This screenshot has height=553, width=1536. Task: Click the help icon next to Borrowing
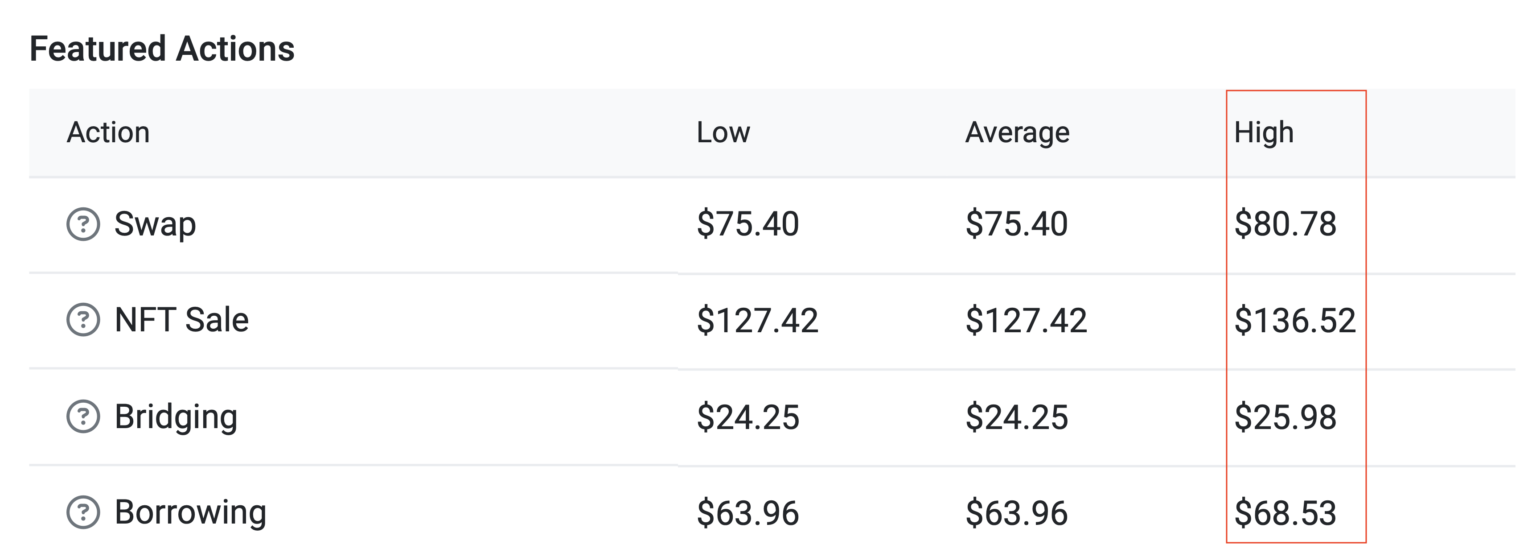[x=83, y=513]
